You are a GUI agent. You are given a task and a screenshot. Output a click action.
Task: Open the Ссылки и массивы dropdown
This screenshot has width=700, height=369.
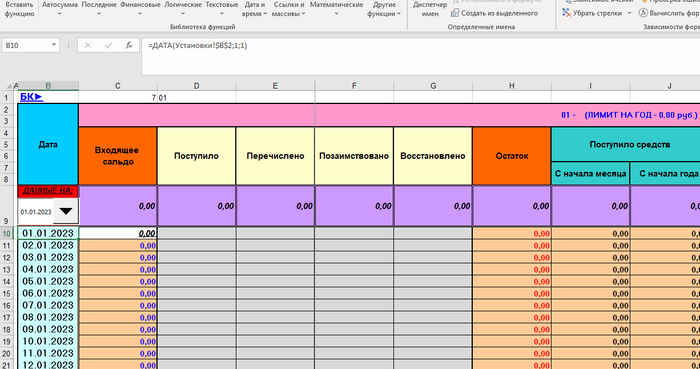[x=289, y=9]
